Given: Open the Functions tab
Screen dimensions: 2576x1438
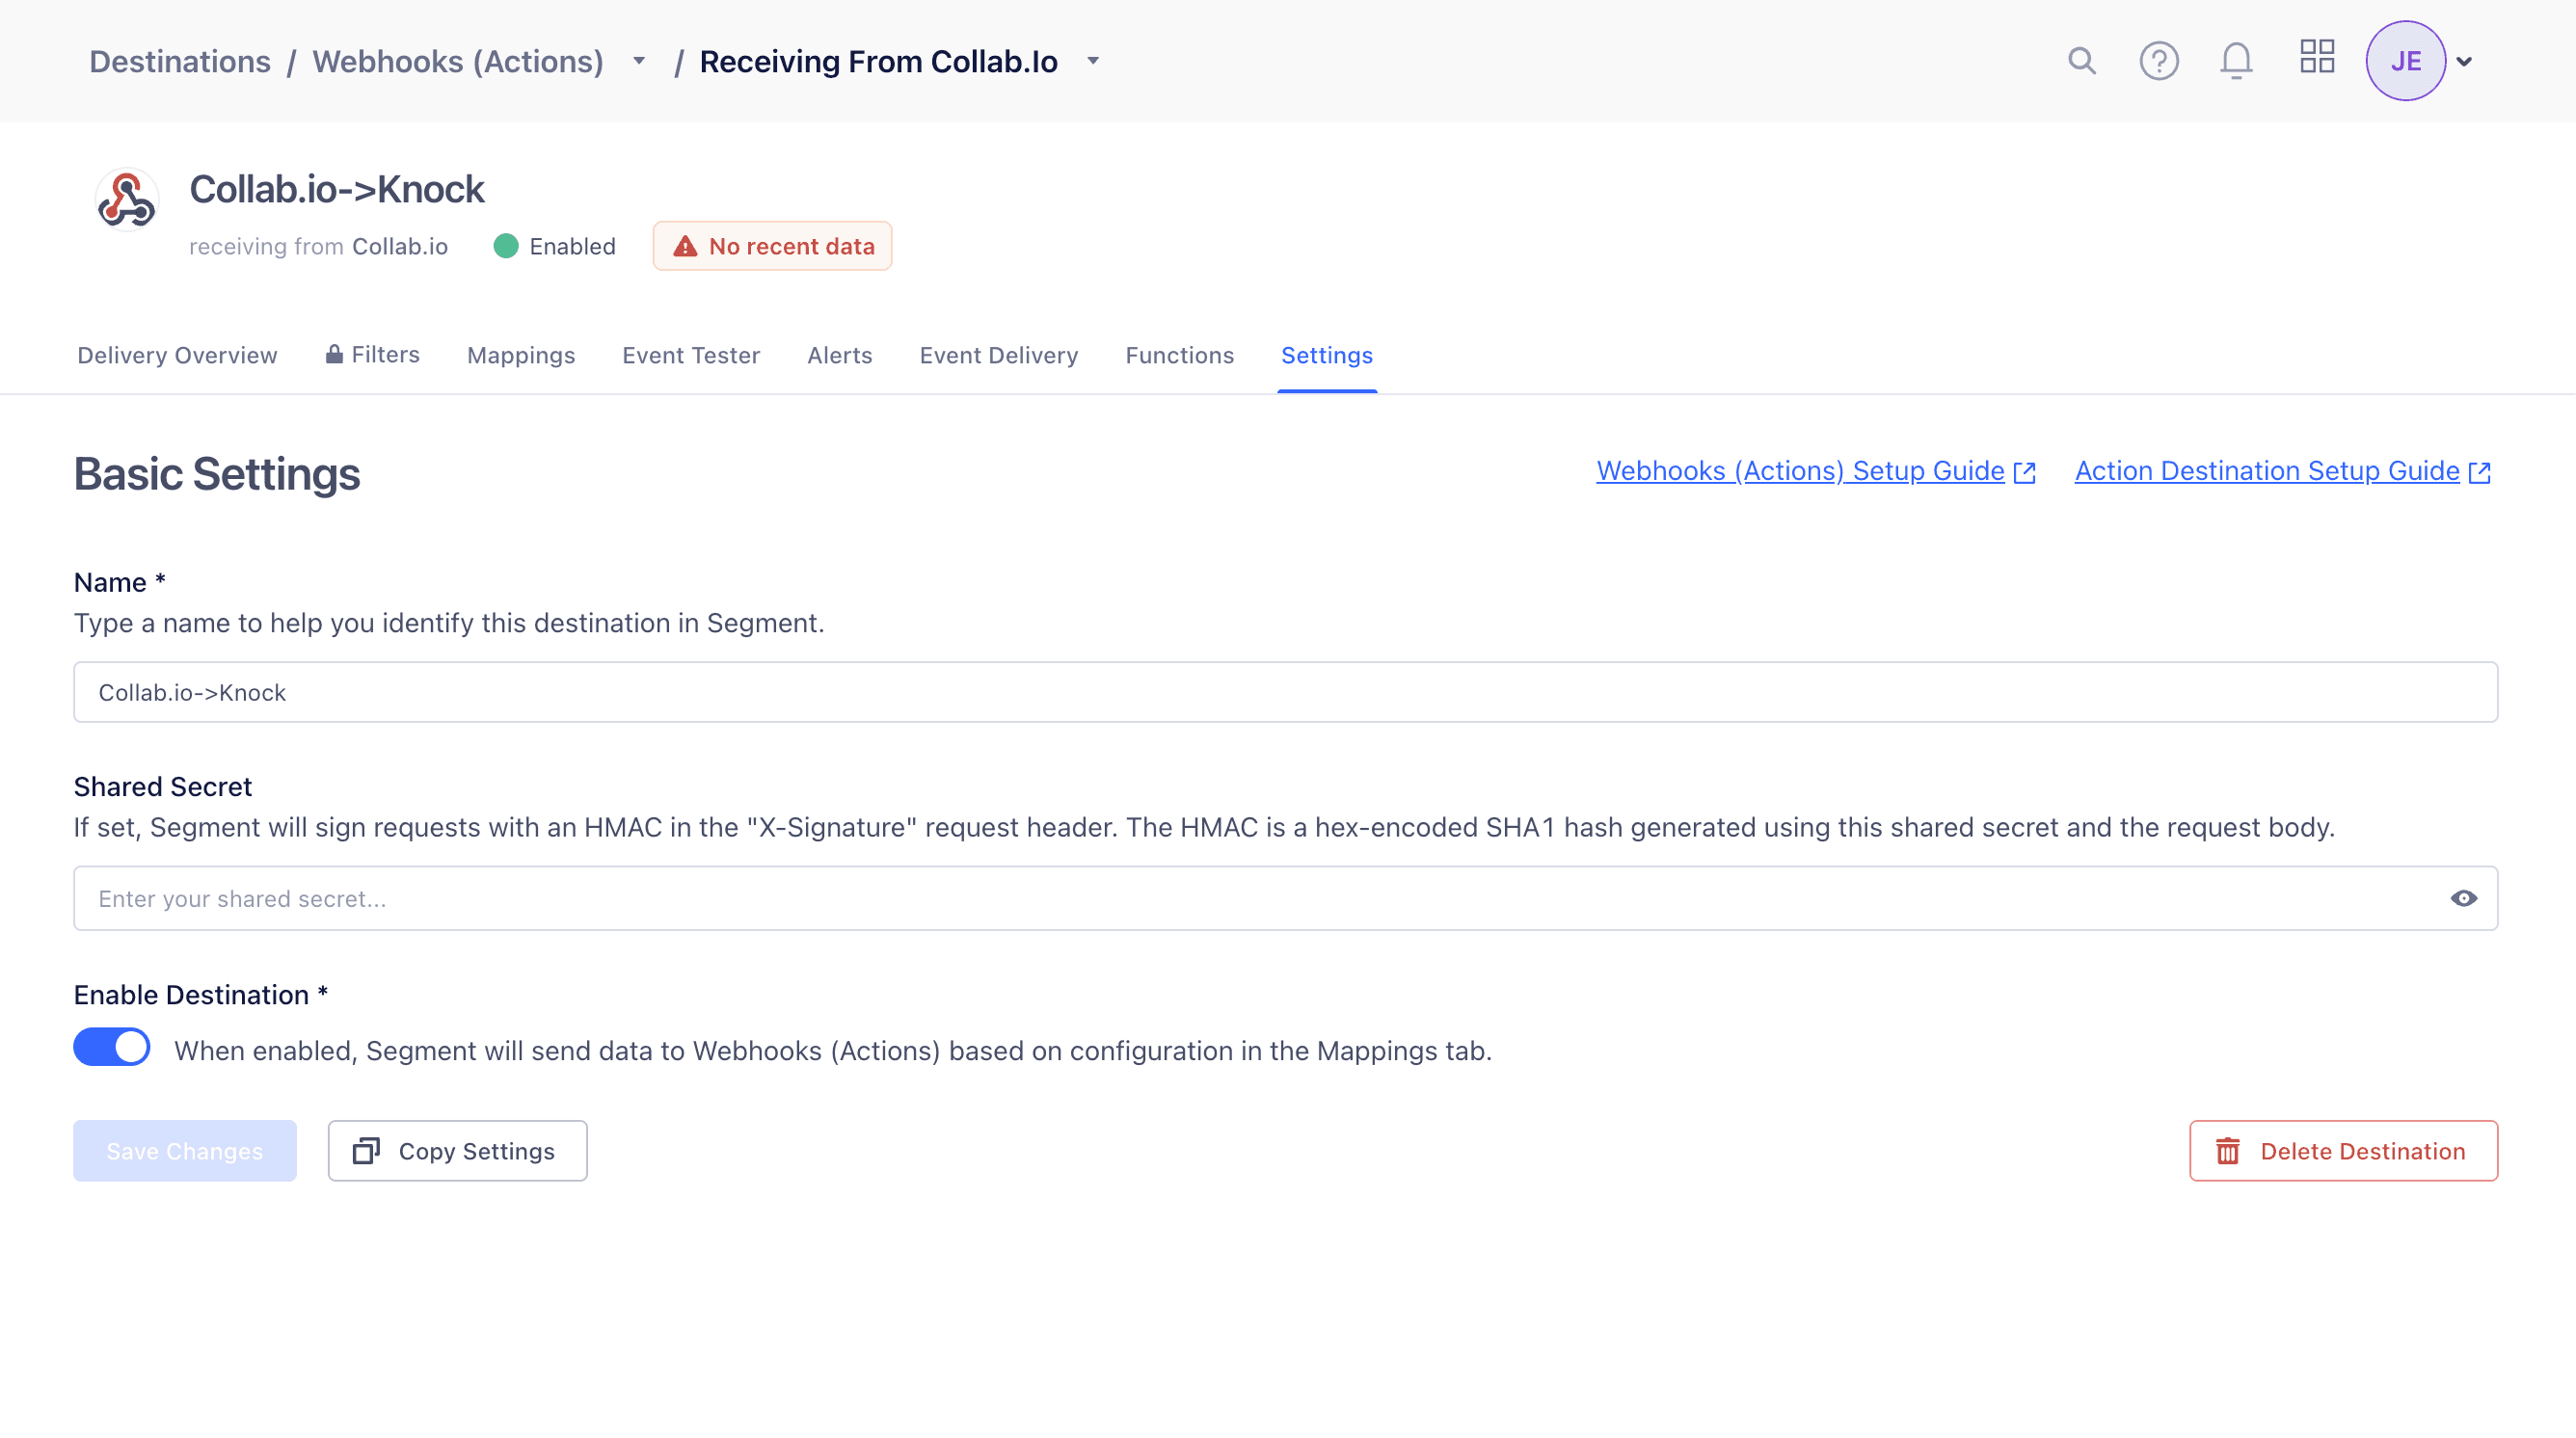Looking at the screenshot, I should 1179,355.
